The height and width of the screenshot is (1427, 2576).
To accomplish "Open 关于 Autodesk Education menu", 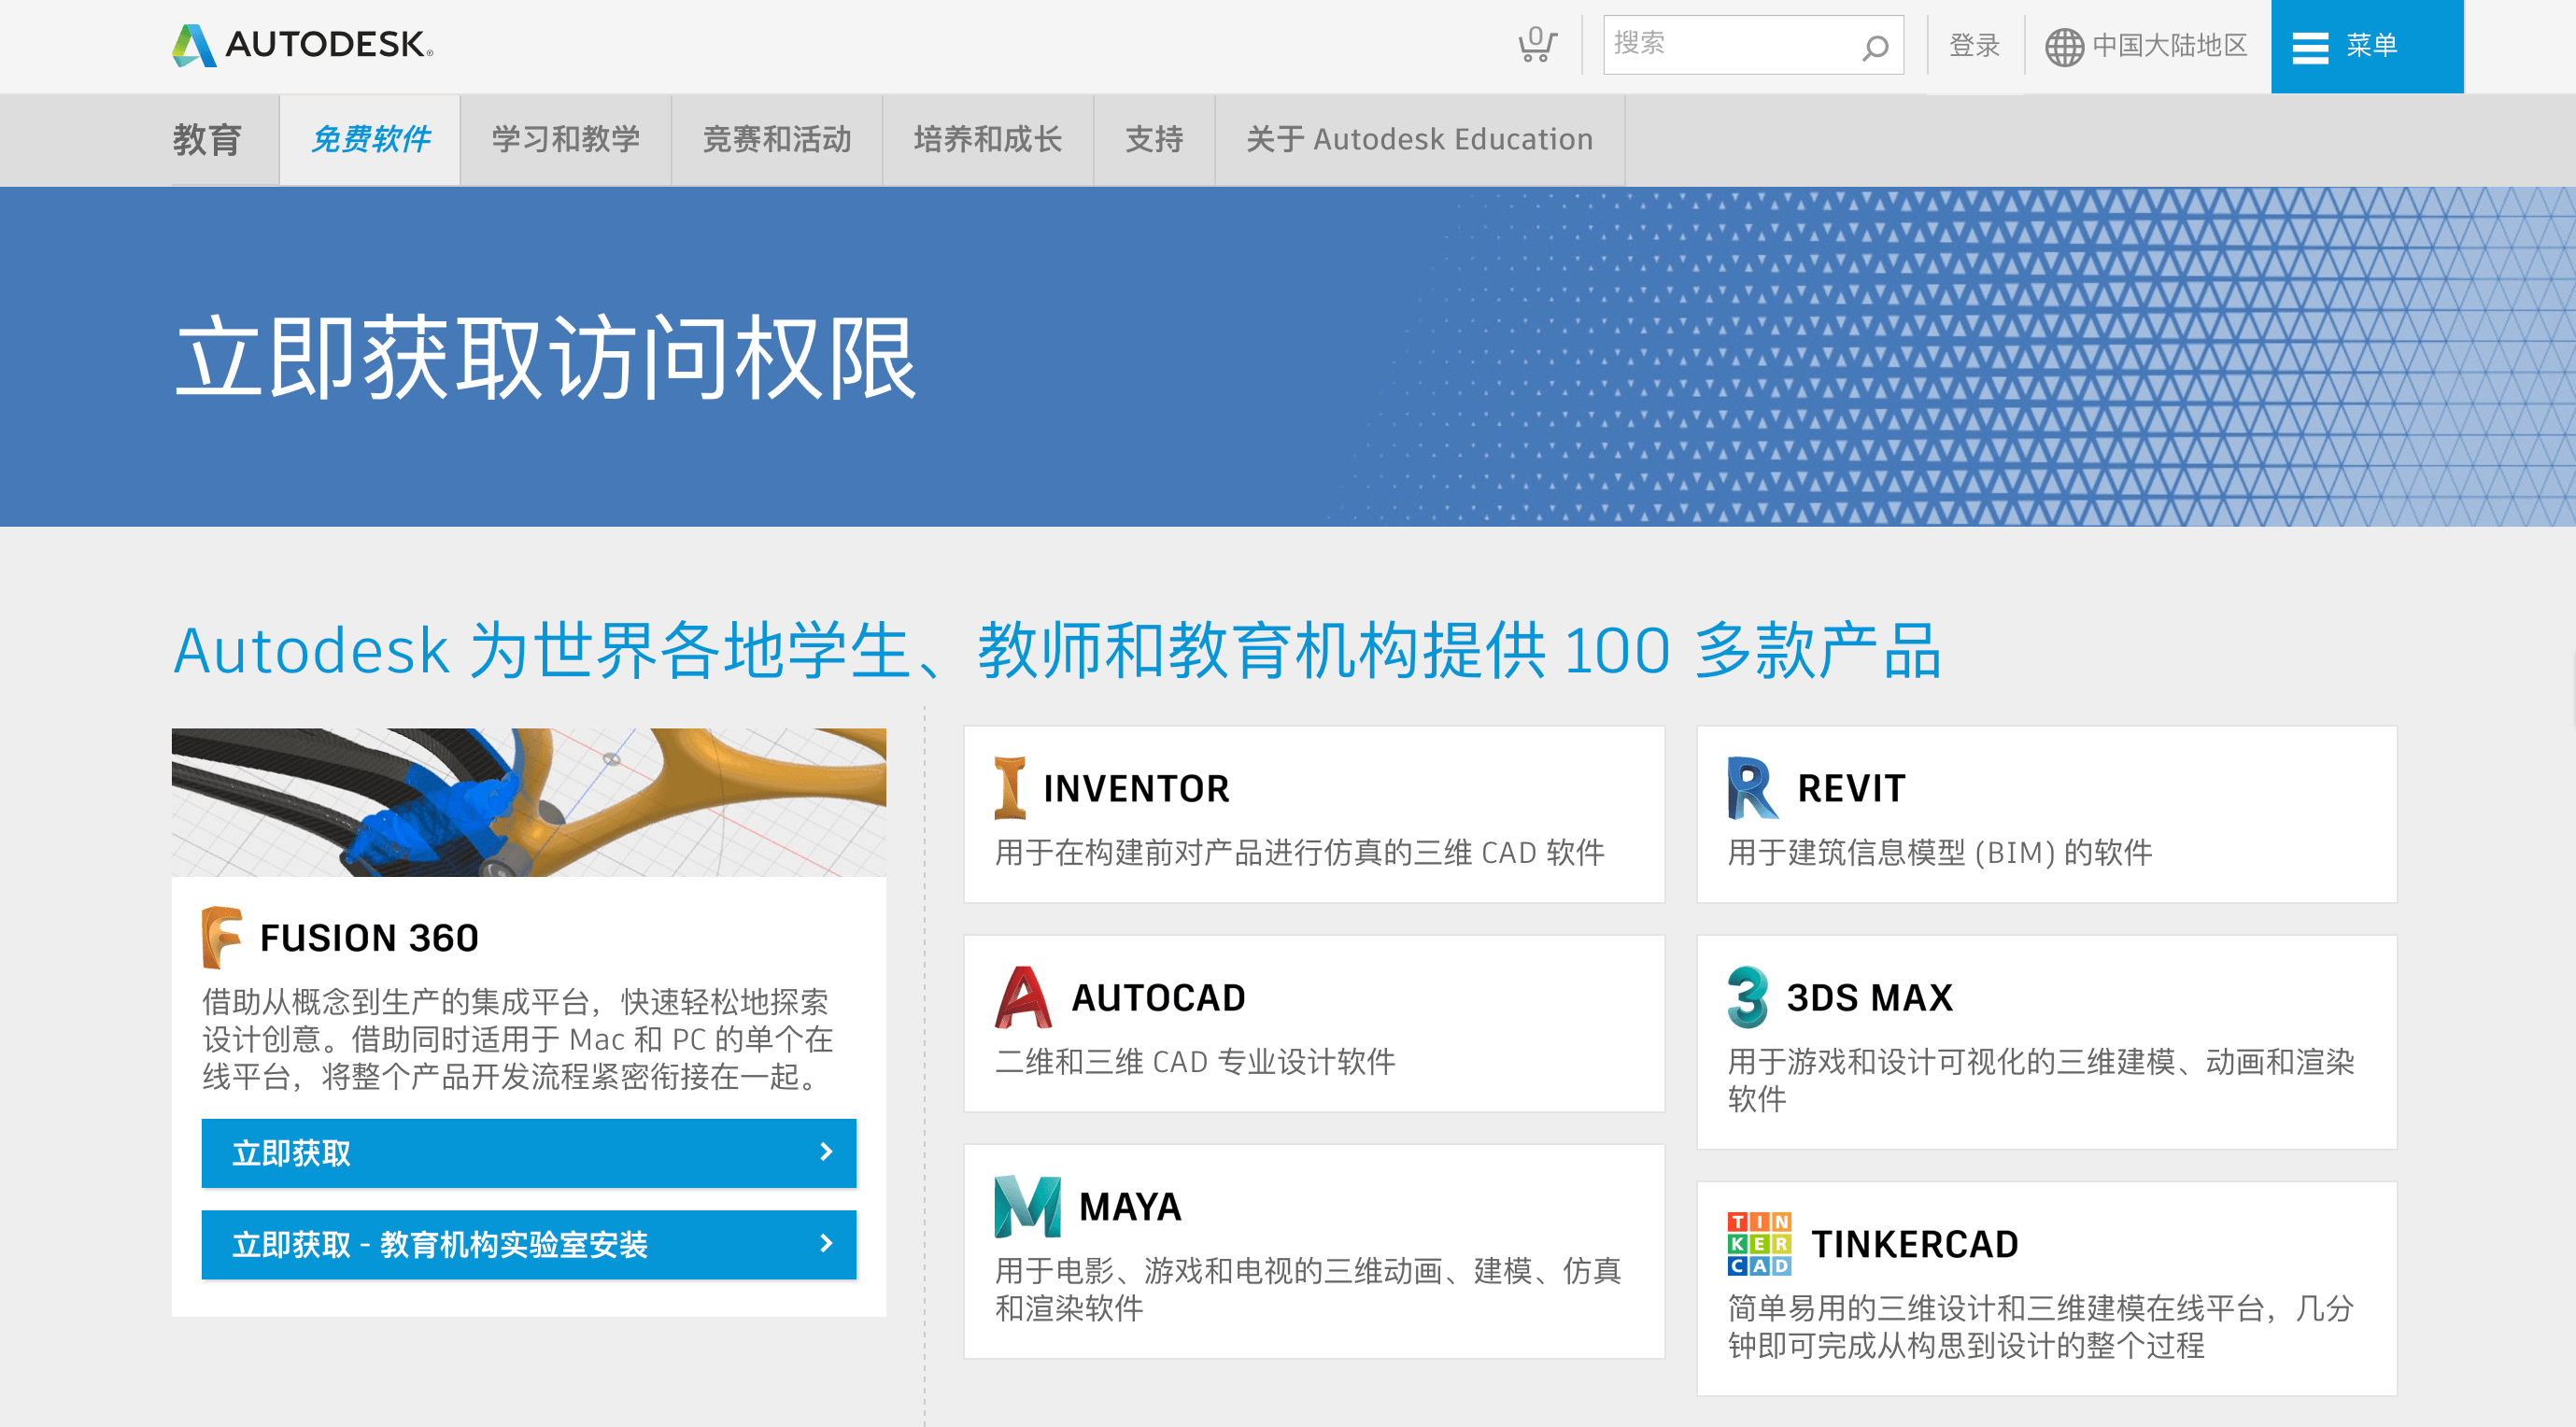I will point(1420,139).
